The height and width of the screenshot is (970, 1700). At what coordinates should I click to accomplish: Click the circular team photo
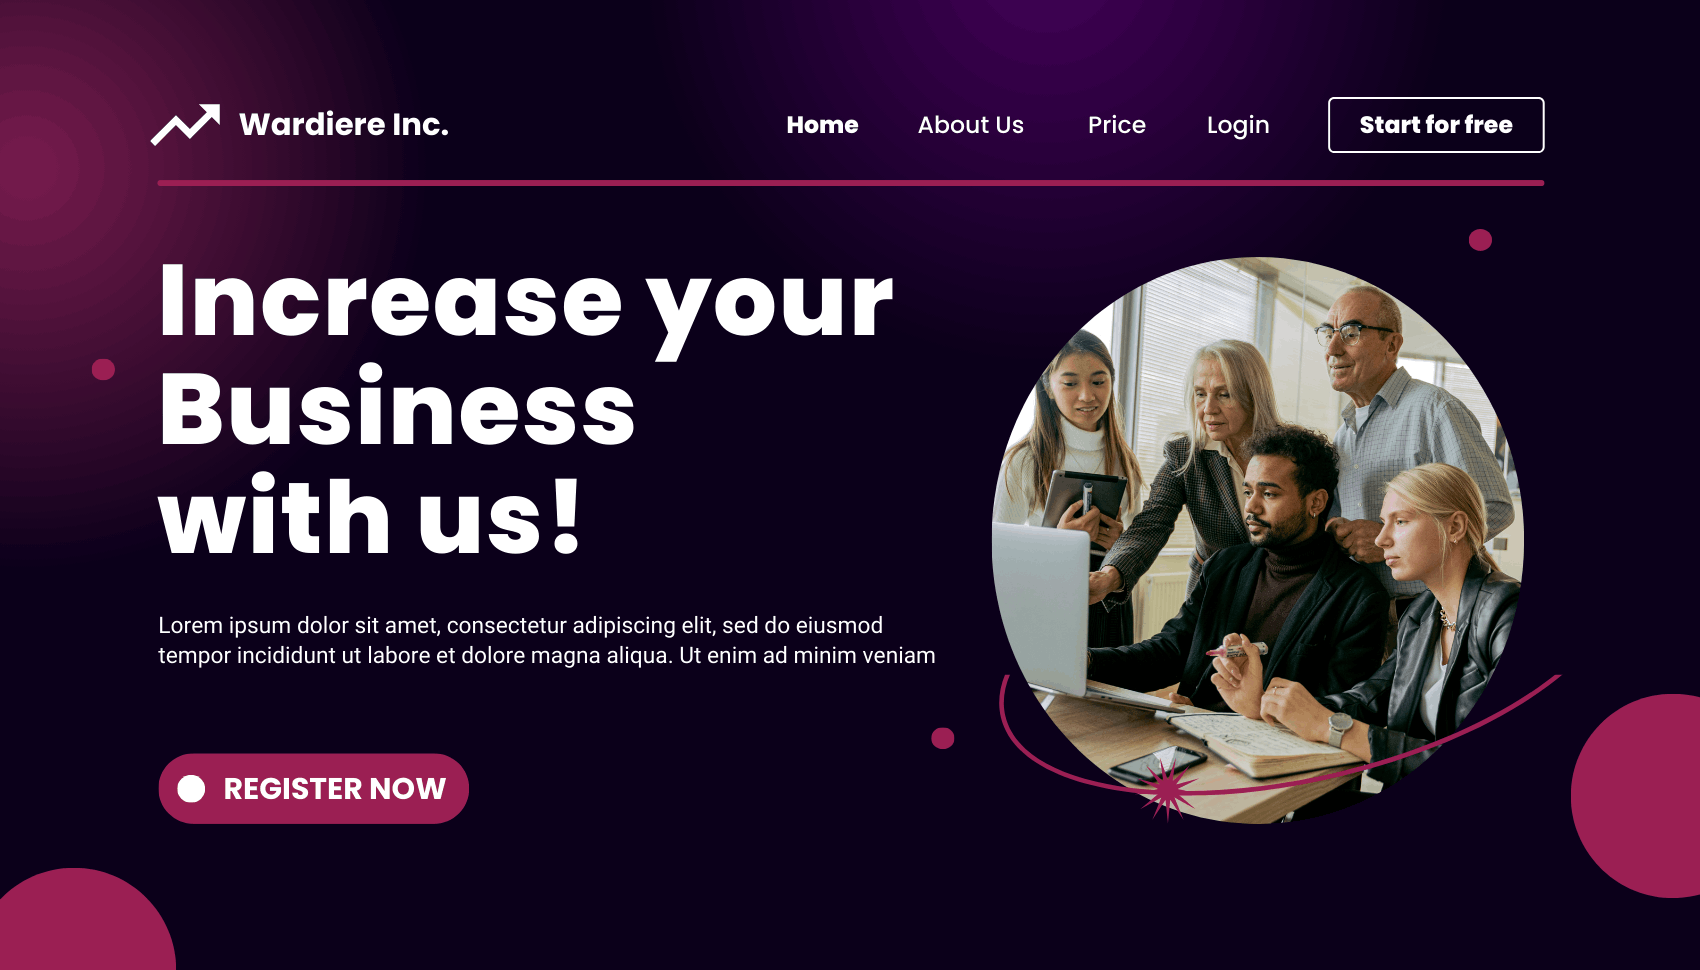(x=1257, y=540)
